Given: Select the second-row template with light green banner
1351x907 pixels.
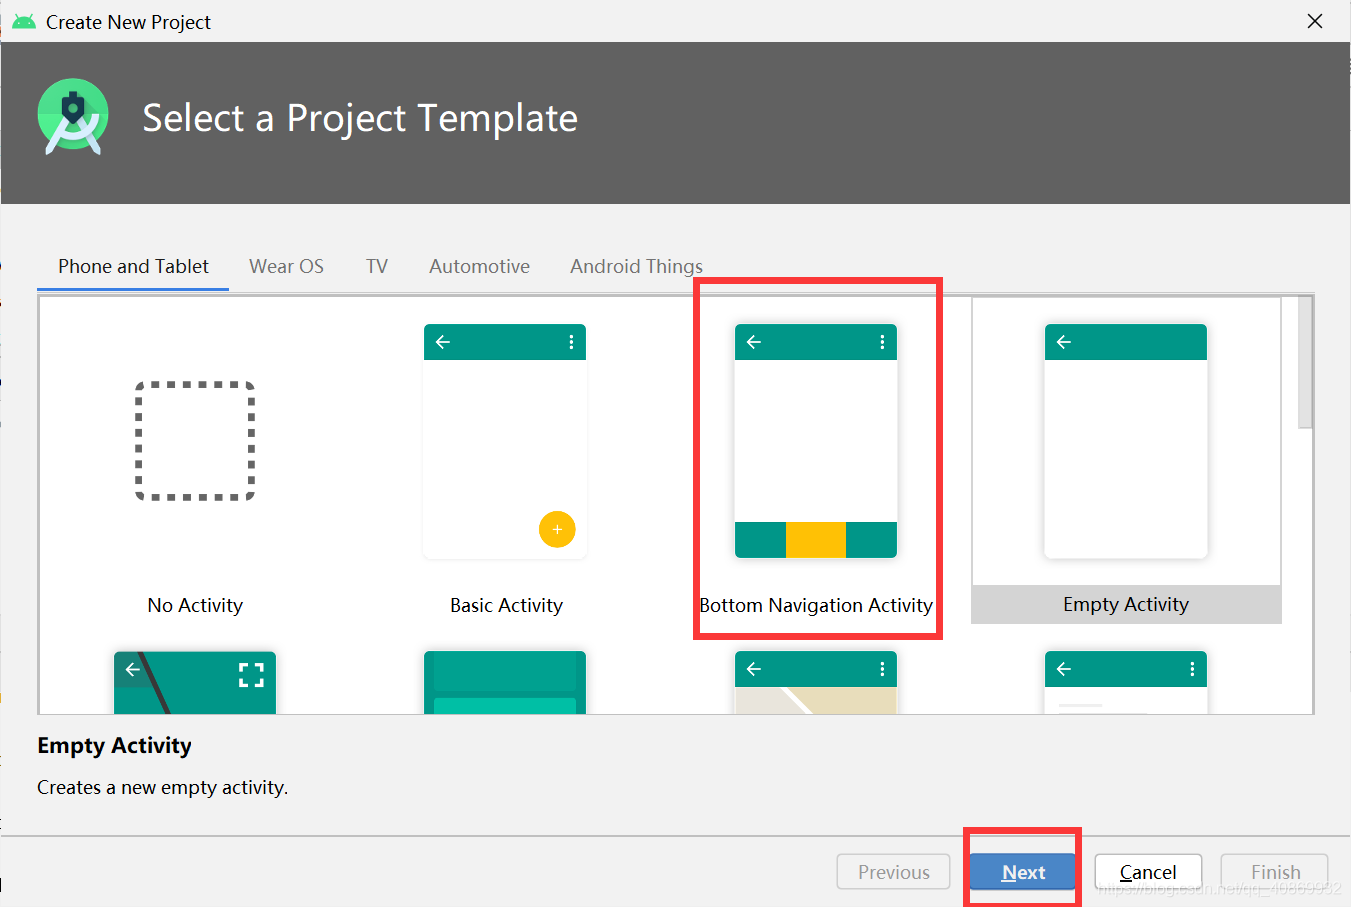Looking at the screenshot, I should 505,682.
